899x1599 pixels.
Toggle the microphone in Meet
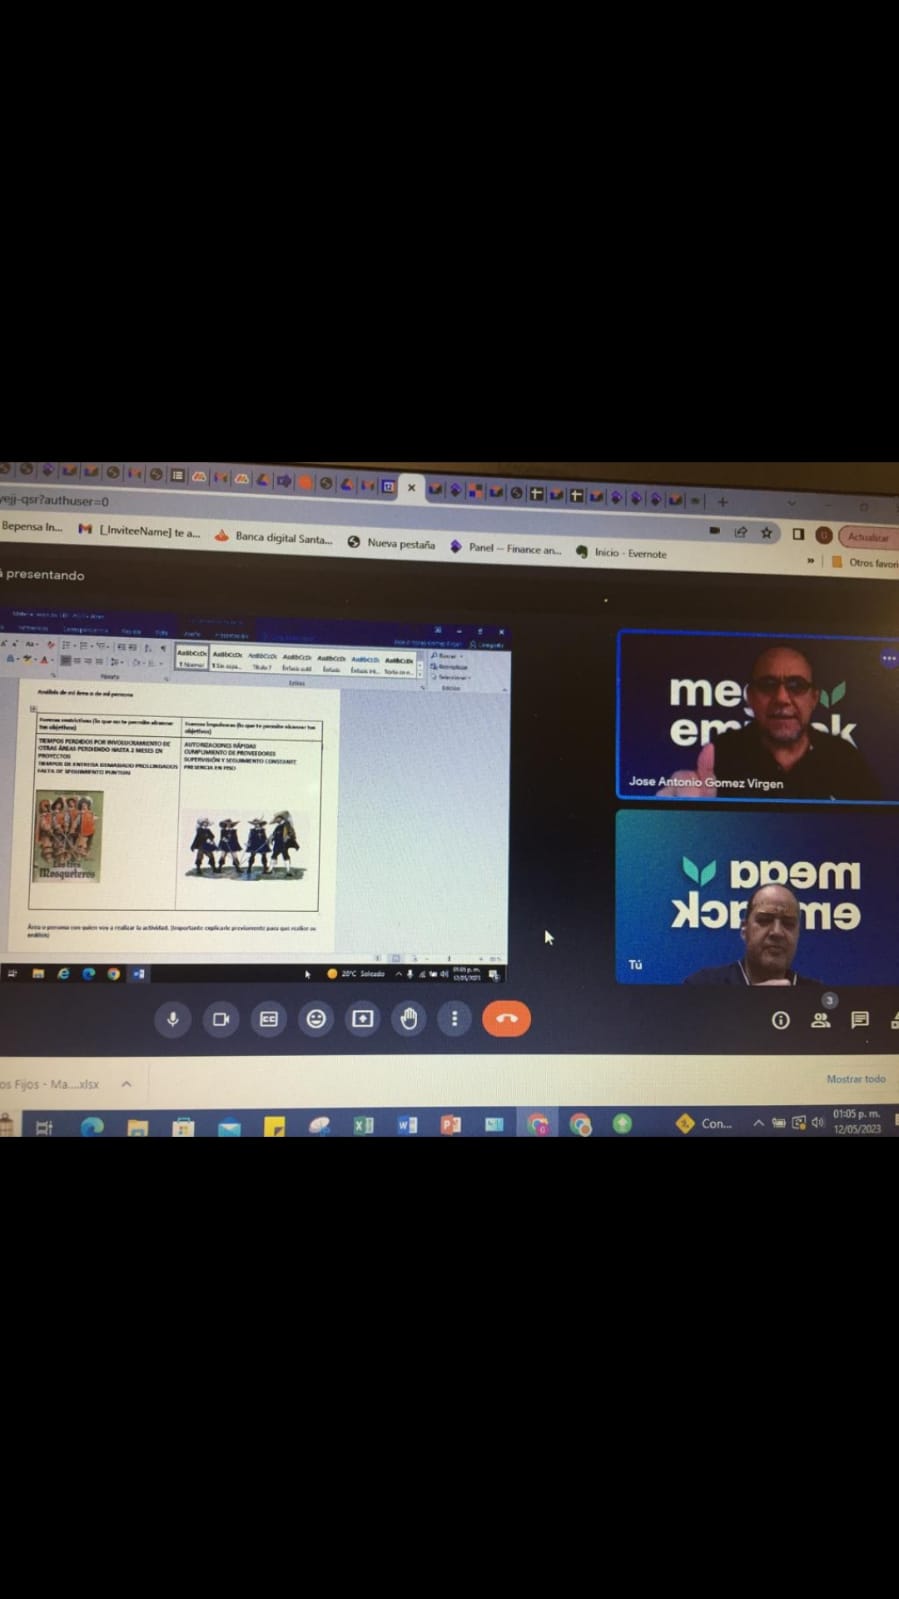pos(173,1019)
